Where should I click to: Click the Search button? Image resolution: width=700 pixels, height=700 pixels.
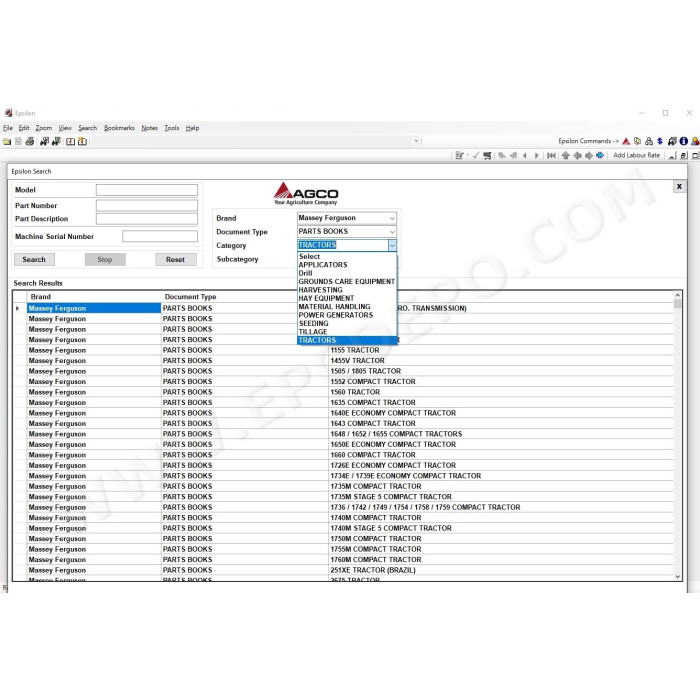click(x=34, y=259)
